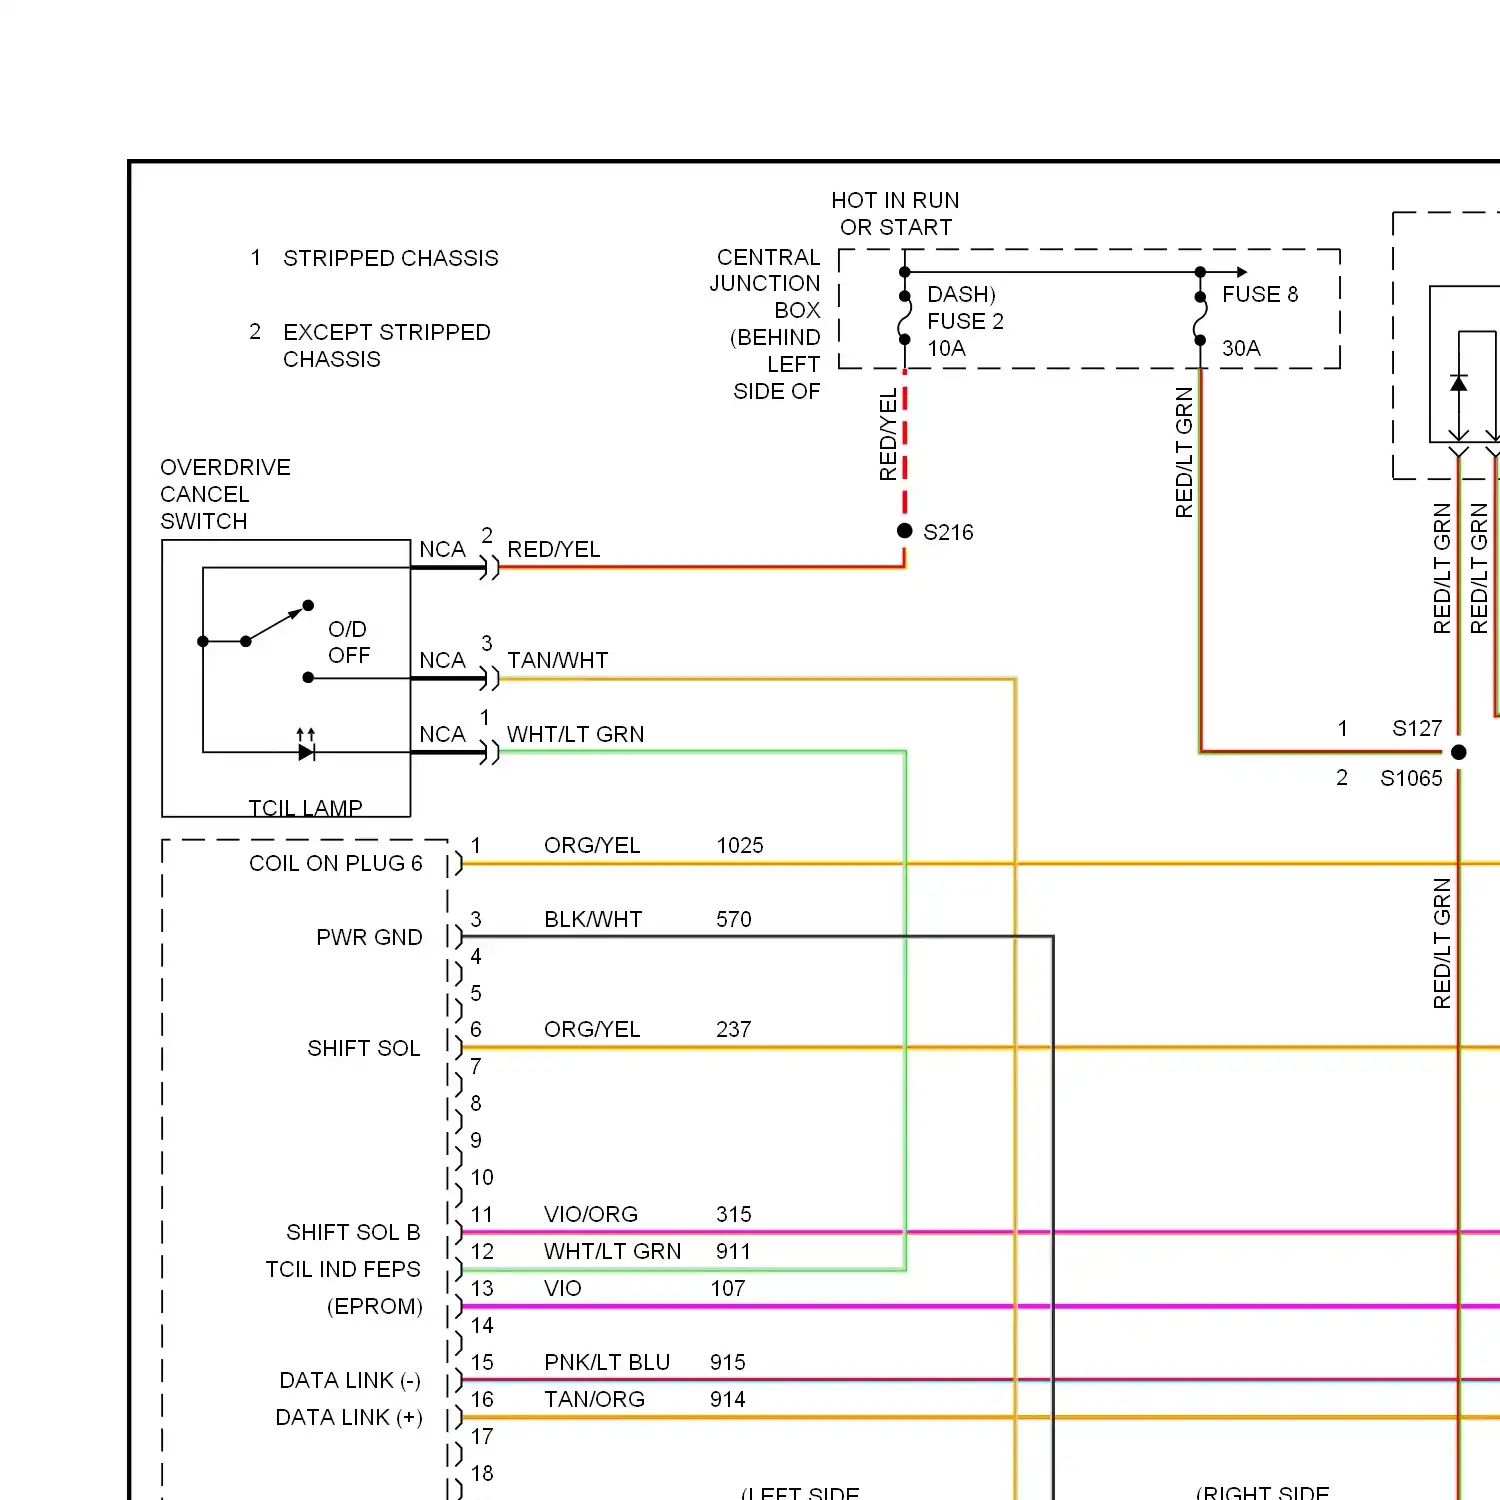Image resolution: width=1500 pixels, height=1500 pixels.
Task: Click the SHIFT SOL B label
Action: [x=353, y=1232]
